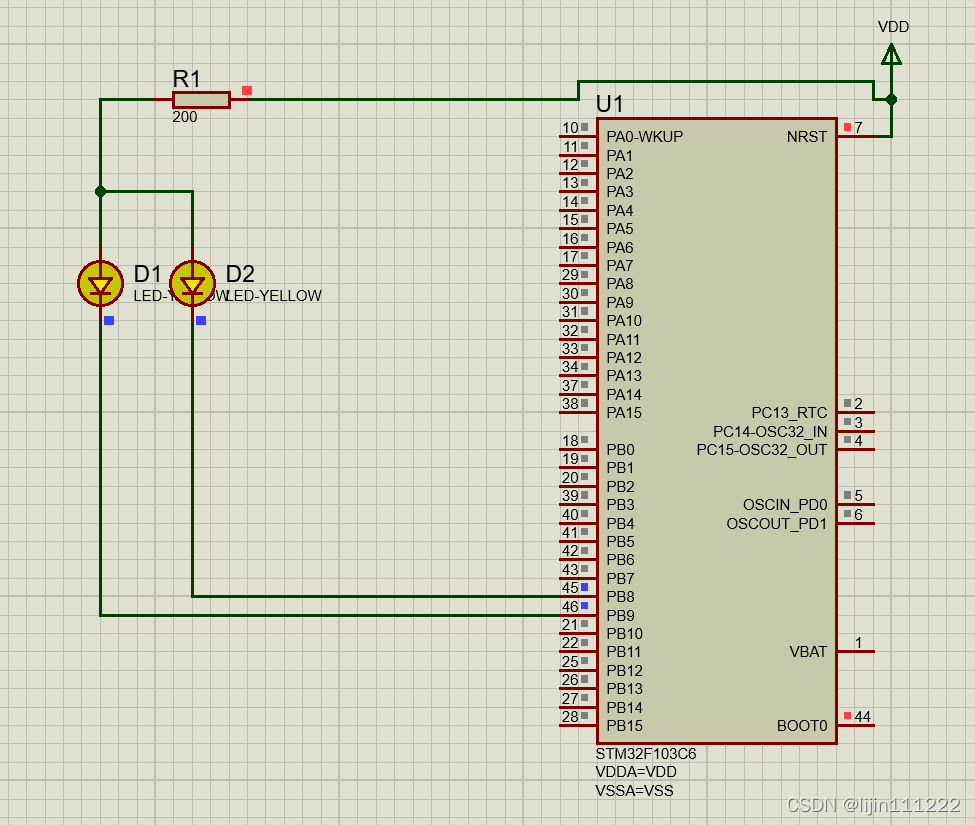Viewport: 975px width, 825px height.
Task: Click the PC14-OSC32_IN pin label
Action: tap(770, 431)
